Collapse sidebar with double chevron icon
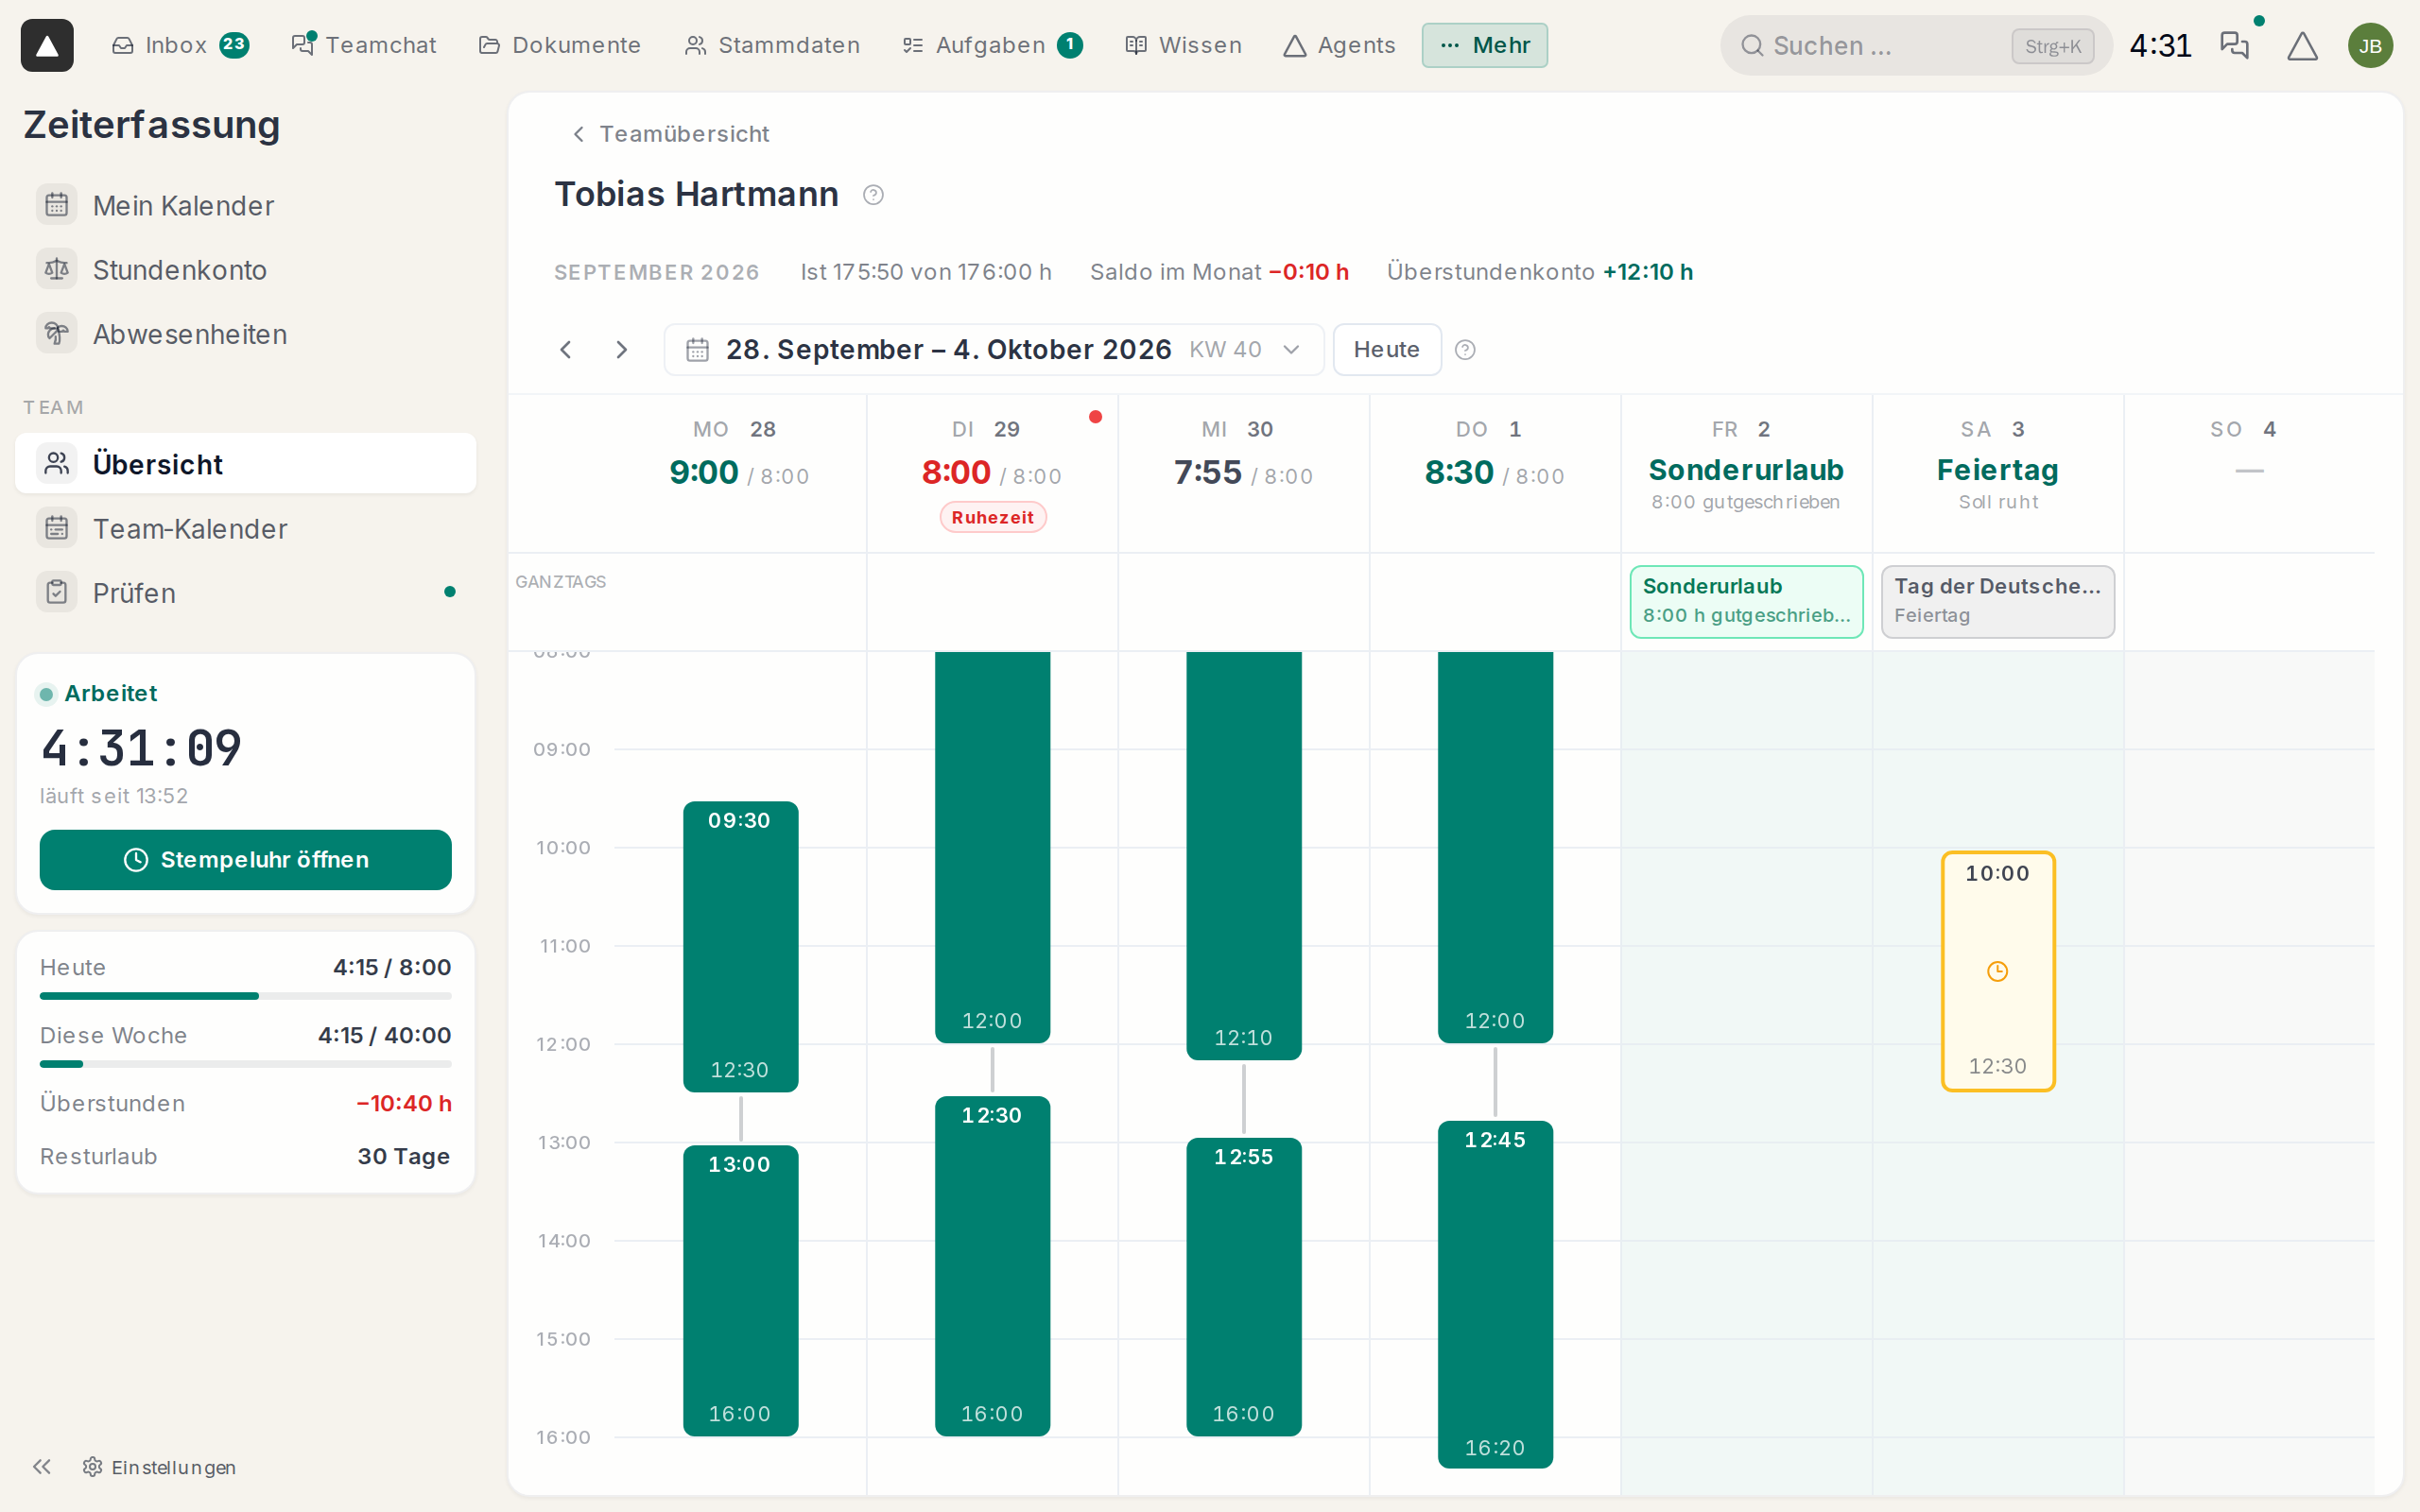The width and height of the screenshot is (2420, 1512). click(42, 1466)
